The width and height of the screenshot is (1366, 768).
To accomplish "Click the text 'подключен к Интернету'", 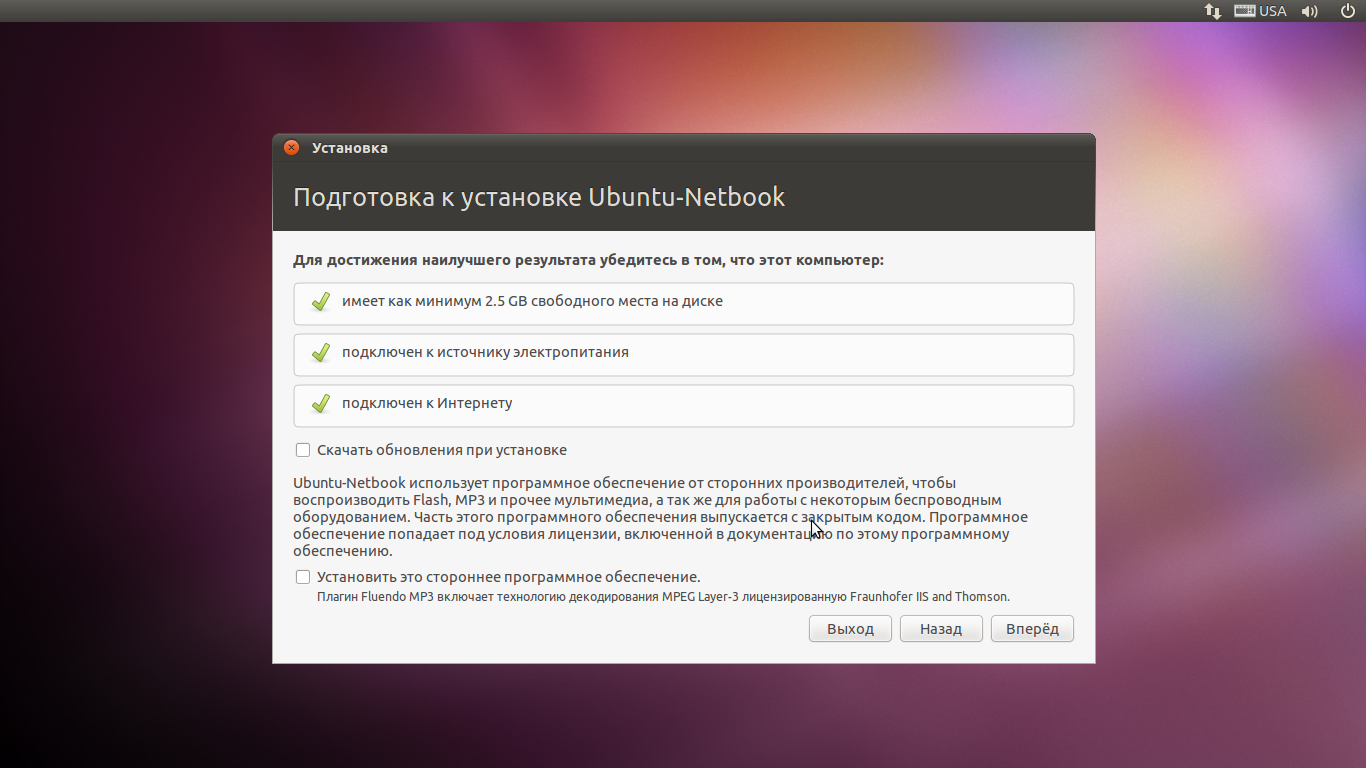I will tap(427, 403).
